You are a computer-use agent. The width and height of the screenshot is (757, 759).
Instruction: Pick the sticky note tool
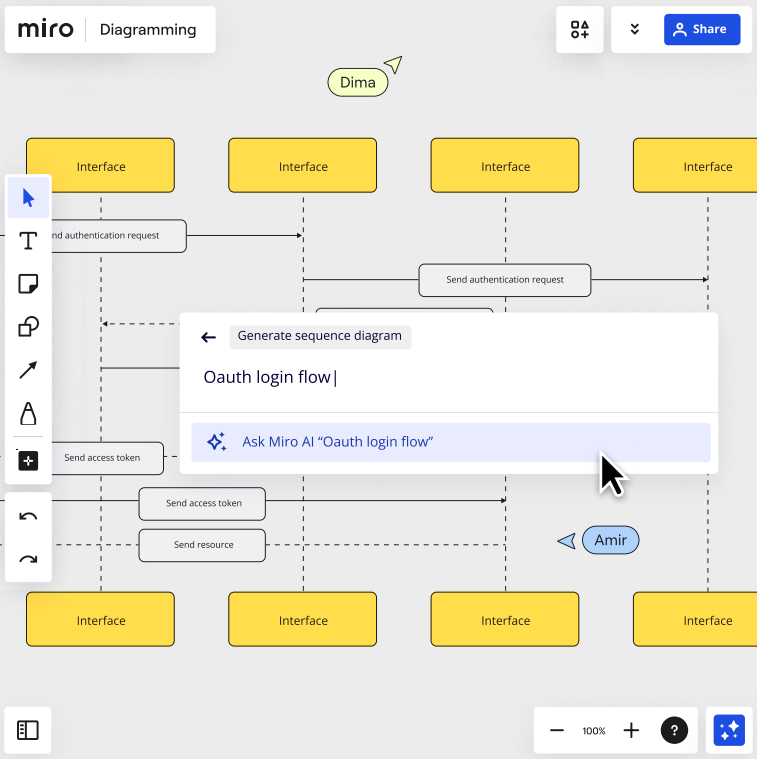click(28, 284)
